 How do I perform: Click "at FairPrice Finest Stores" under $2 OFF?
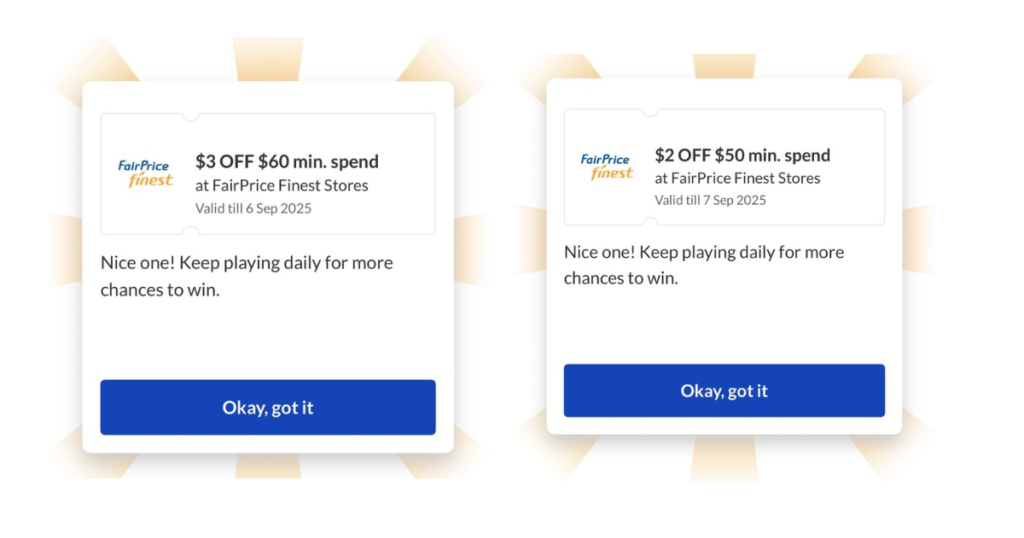pyautogui.click(x=737, y=178)
